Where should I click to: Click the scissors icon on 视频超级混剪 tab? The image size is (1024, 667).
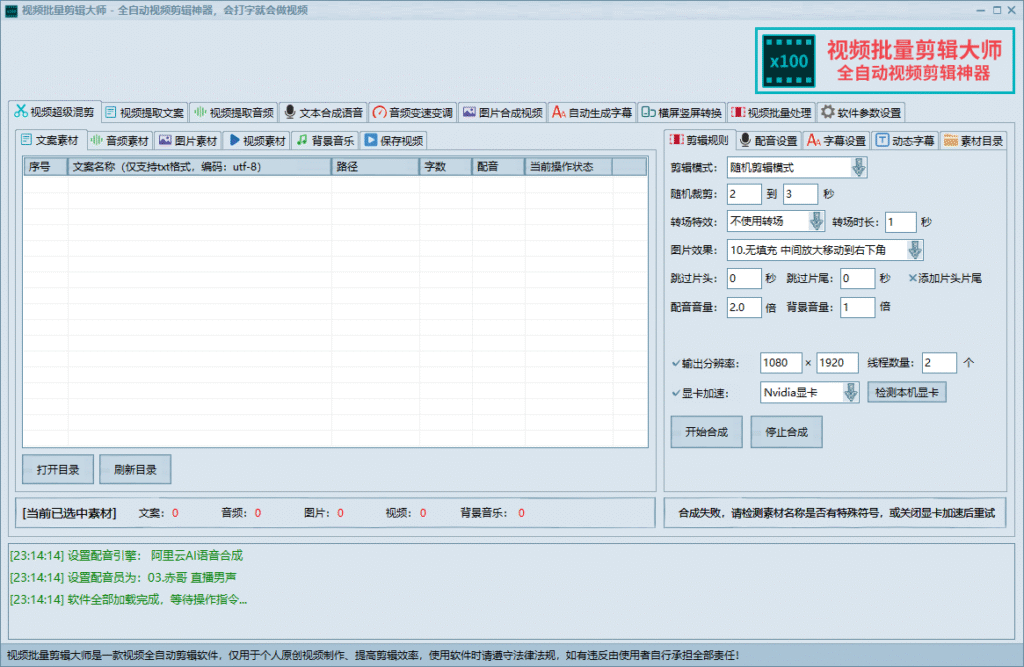(20, 112)
